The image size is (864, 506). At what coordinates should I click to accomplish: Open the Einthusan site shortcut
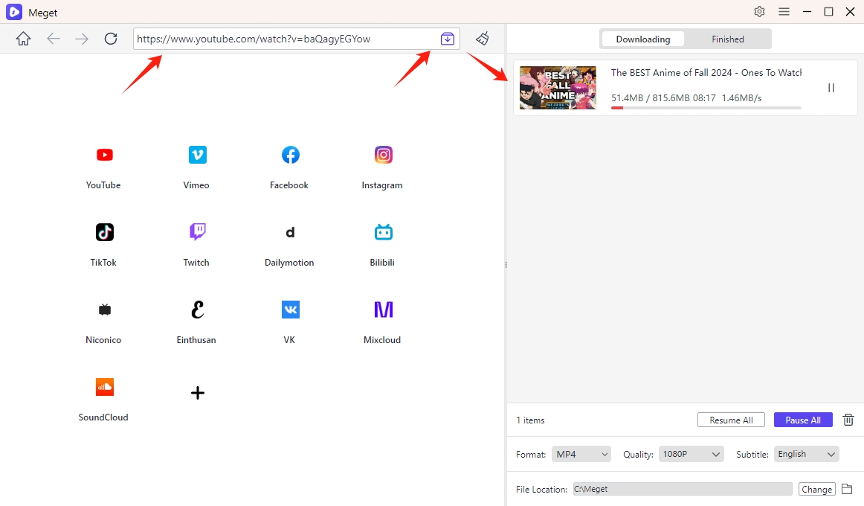[197, 310]
